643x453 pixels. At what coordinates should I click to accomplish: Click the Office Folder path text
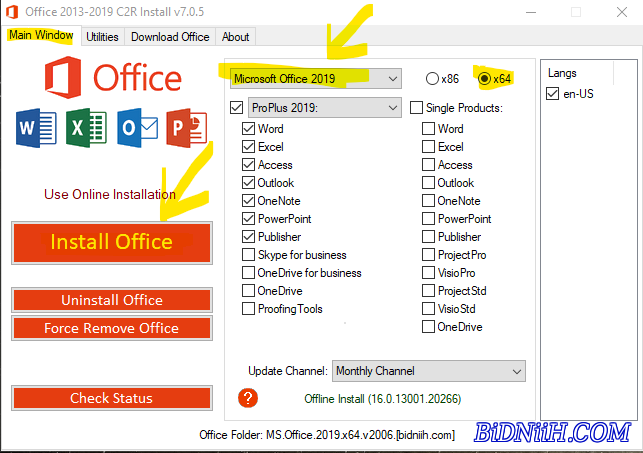click(x=327, y=435)
